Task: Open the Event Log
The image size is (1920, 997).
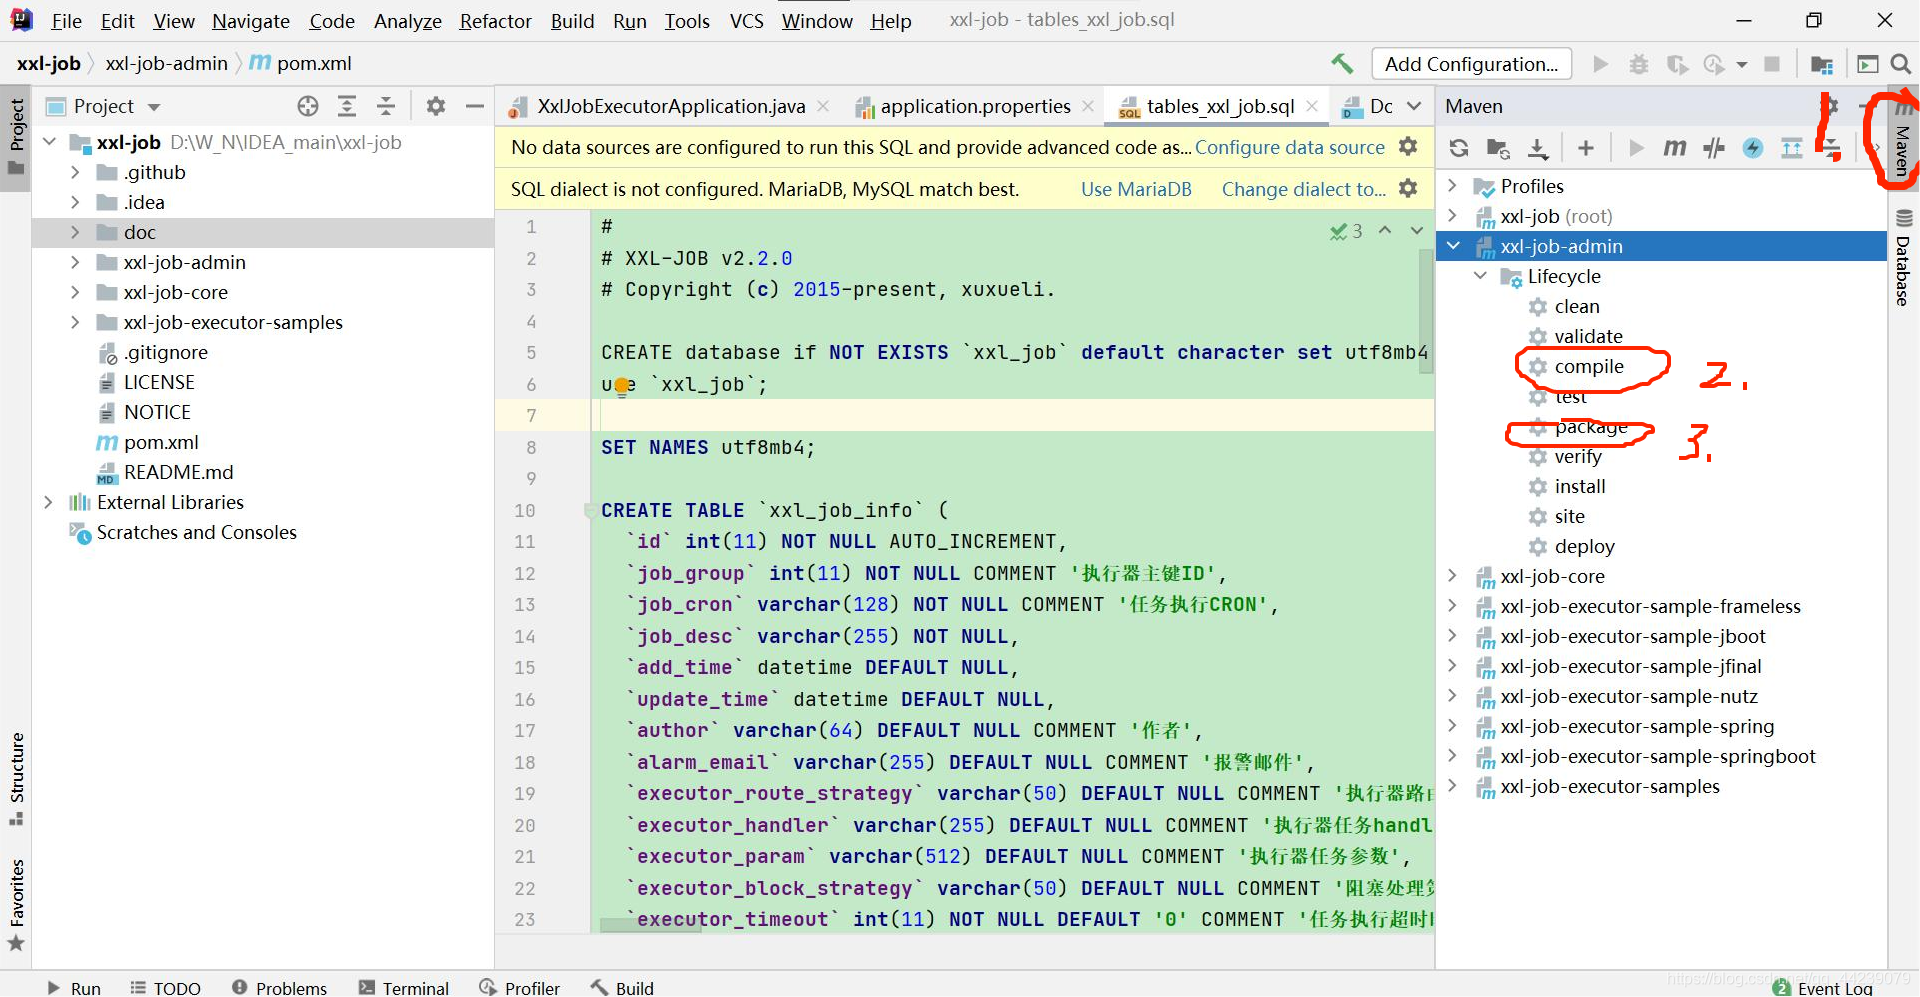Action: [x=1824, y=987]
